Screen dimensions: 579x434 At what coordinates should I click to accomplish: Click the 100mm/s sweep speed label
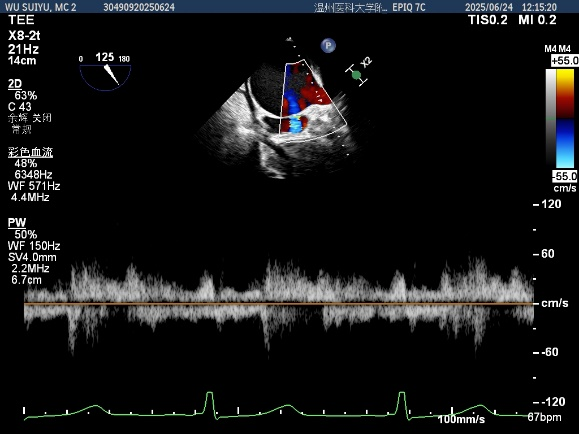[462, 419]
